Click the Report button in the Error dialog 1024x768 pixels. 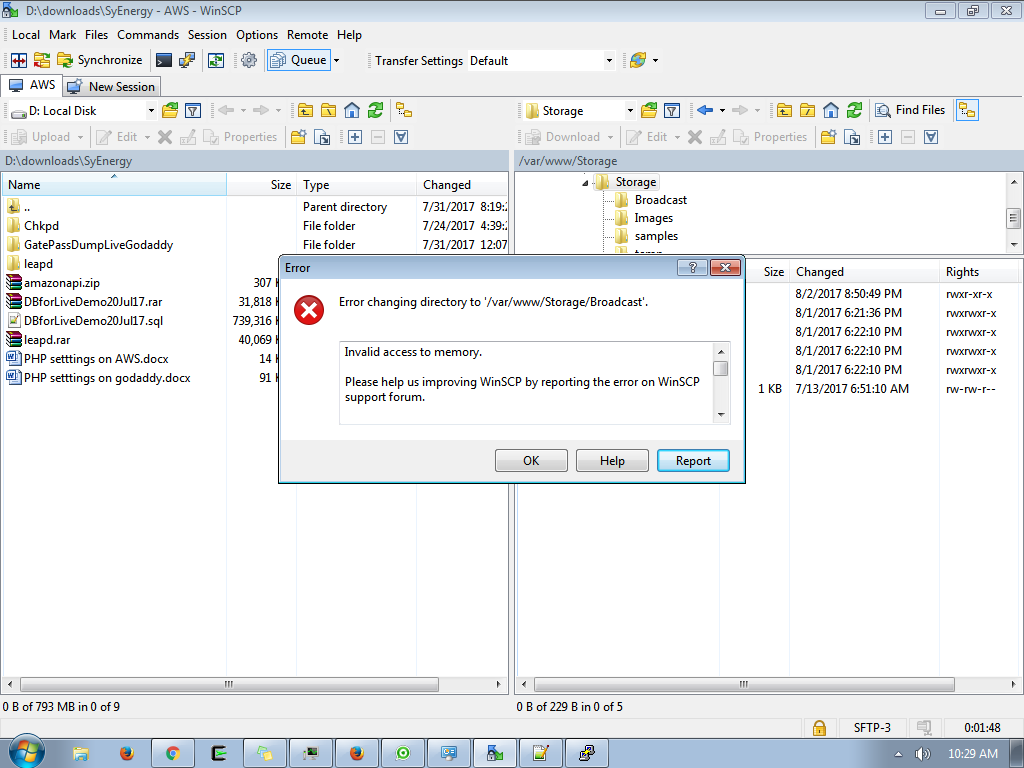[x=693, y=461]
